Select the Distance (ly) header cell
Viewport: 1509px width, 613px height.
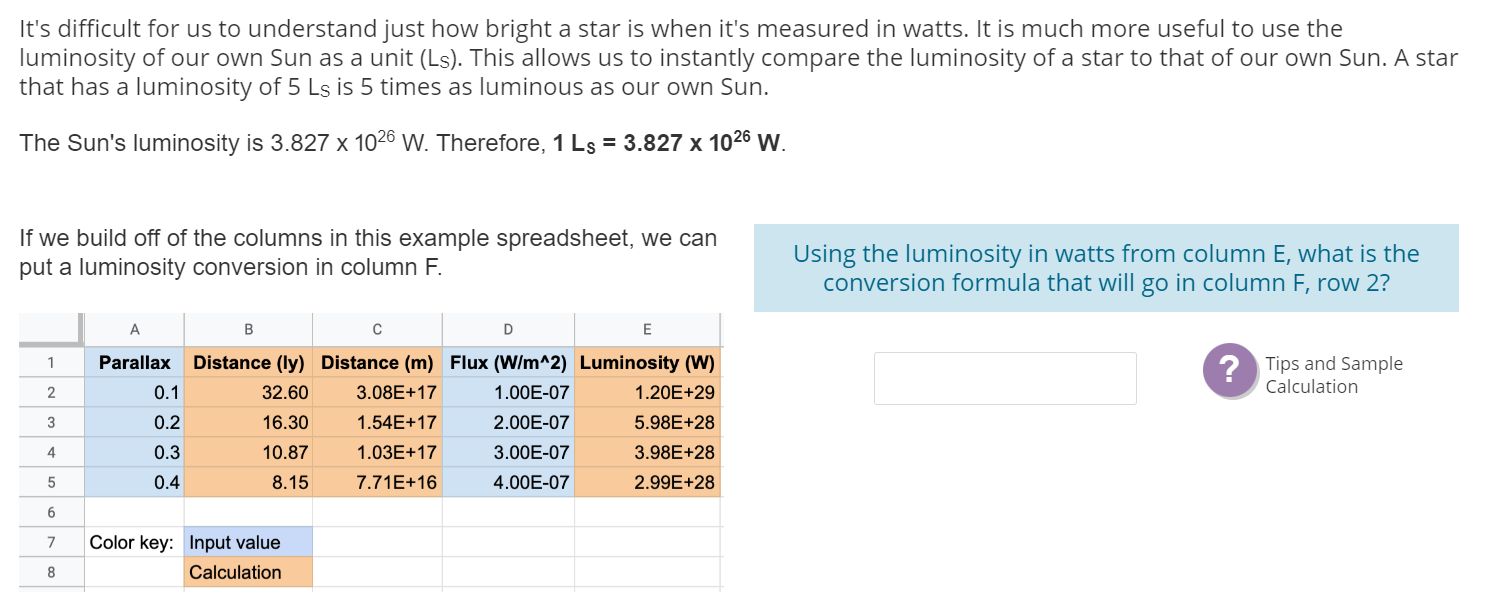point(248,362)
